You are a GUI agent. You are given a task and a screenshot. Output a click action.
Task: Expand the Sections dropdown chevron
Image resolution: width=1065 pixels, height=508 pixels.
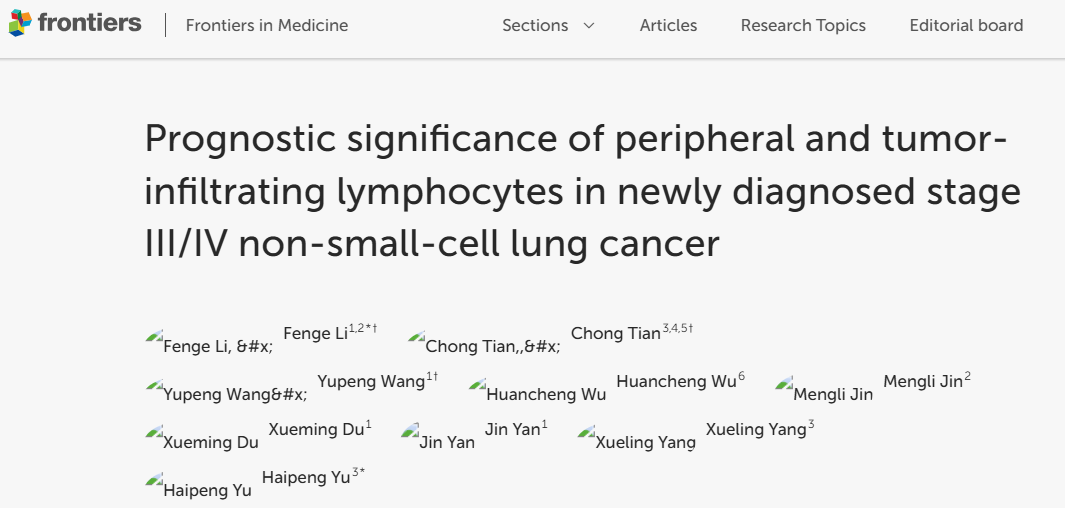[x=589, y=26]
